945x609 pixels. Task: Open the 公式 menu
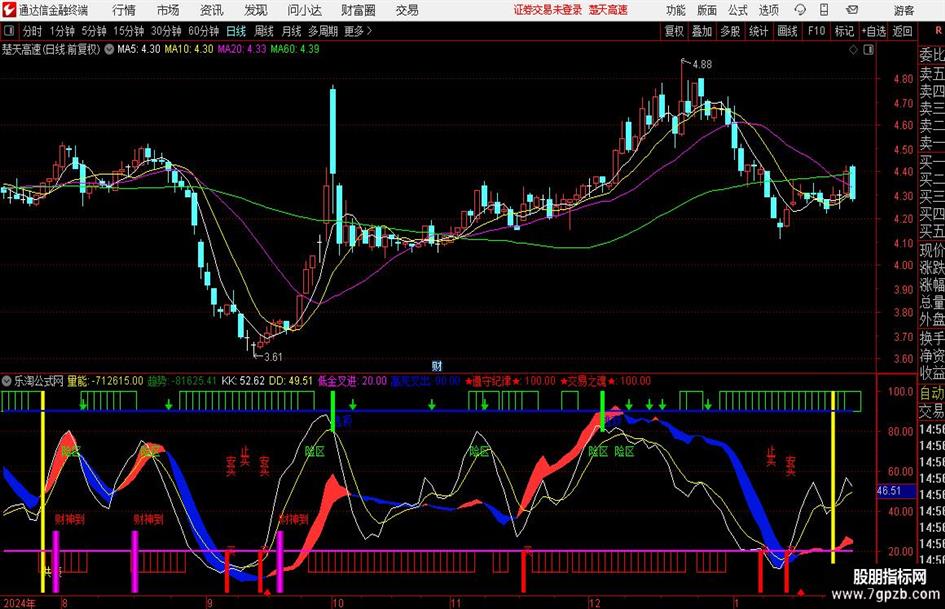click(738, 10)
